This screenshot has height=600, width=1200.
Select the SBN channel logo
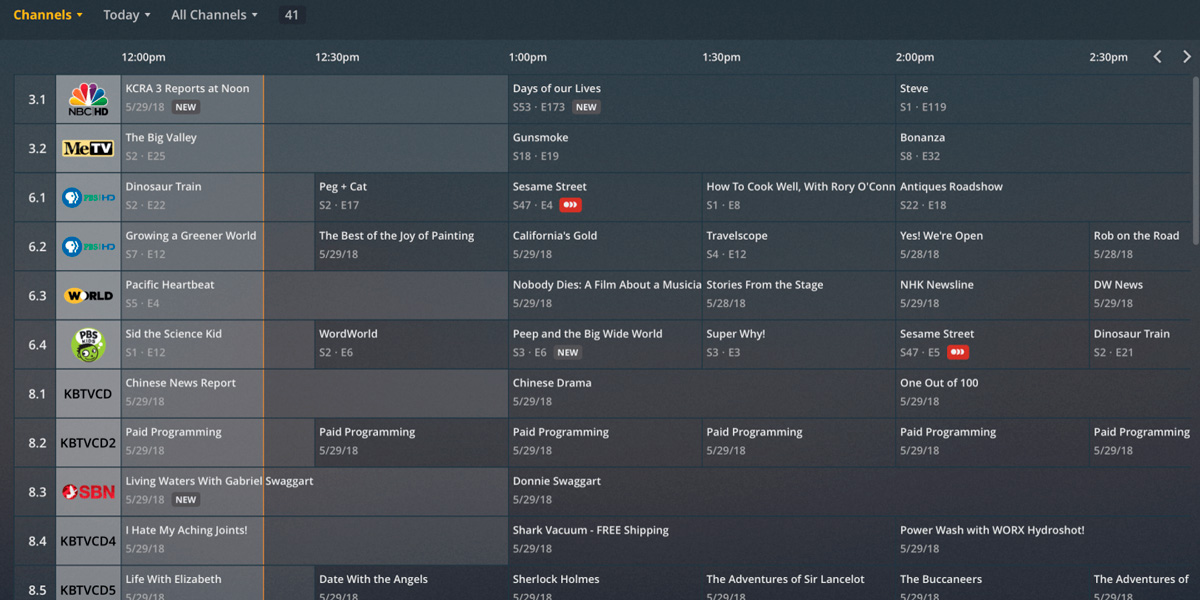click(88, 491)
